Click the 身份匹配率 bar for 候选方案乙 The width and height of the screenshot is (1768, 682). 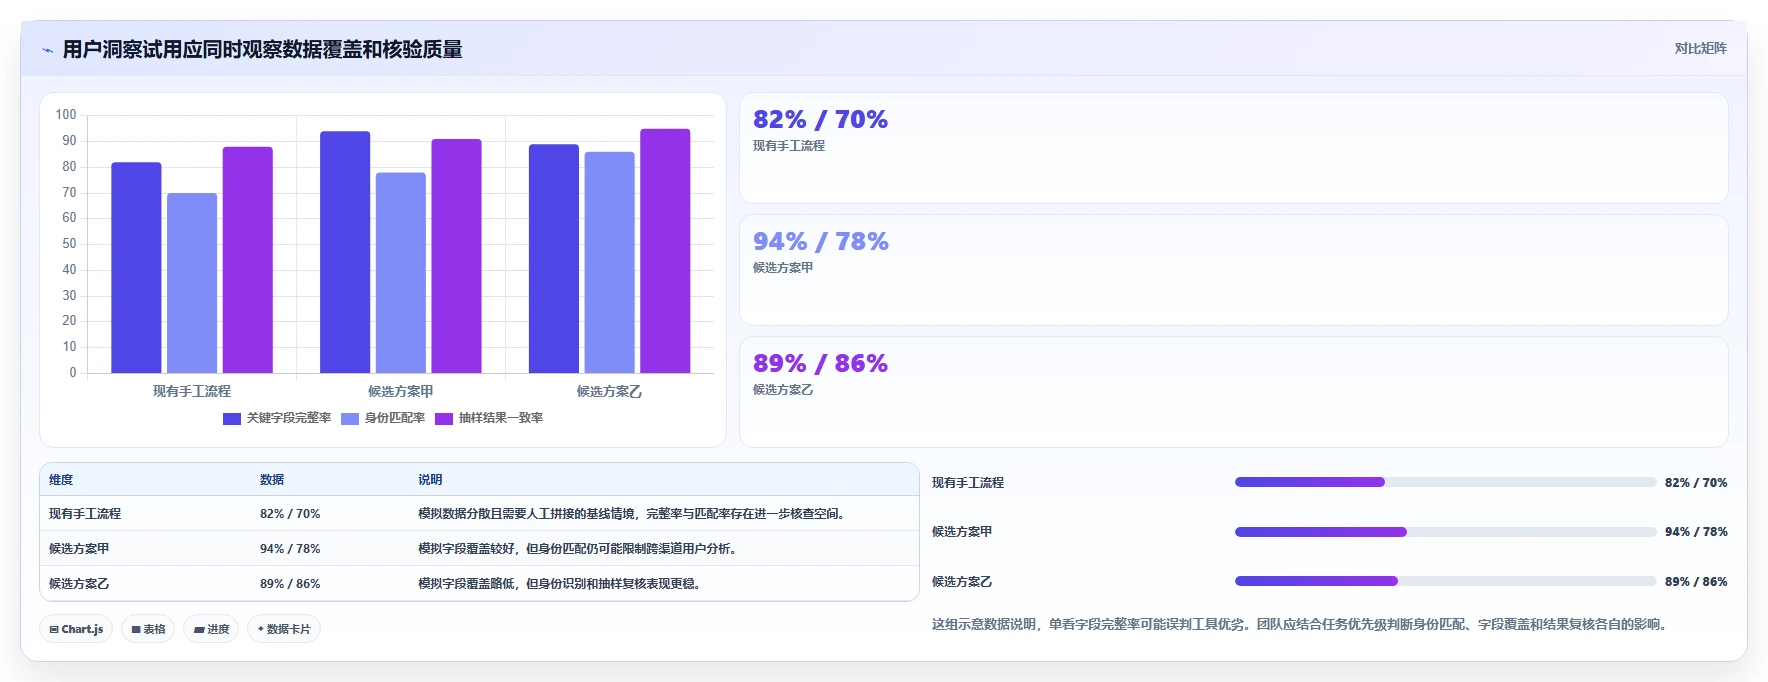pyautogui.click(x=610, y=262)
